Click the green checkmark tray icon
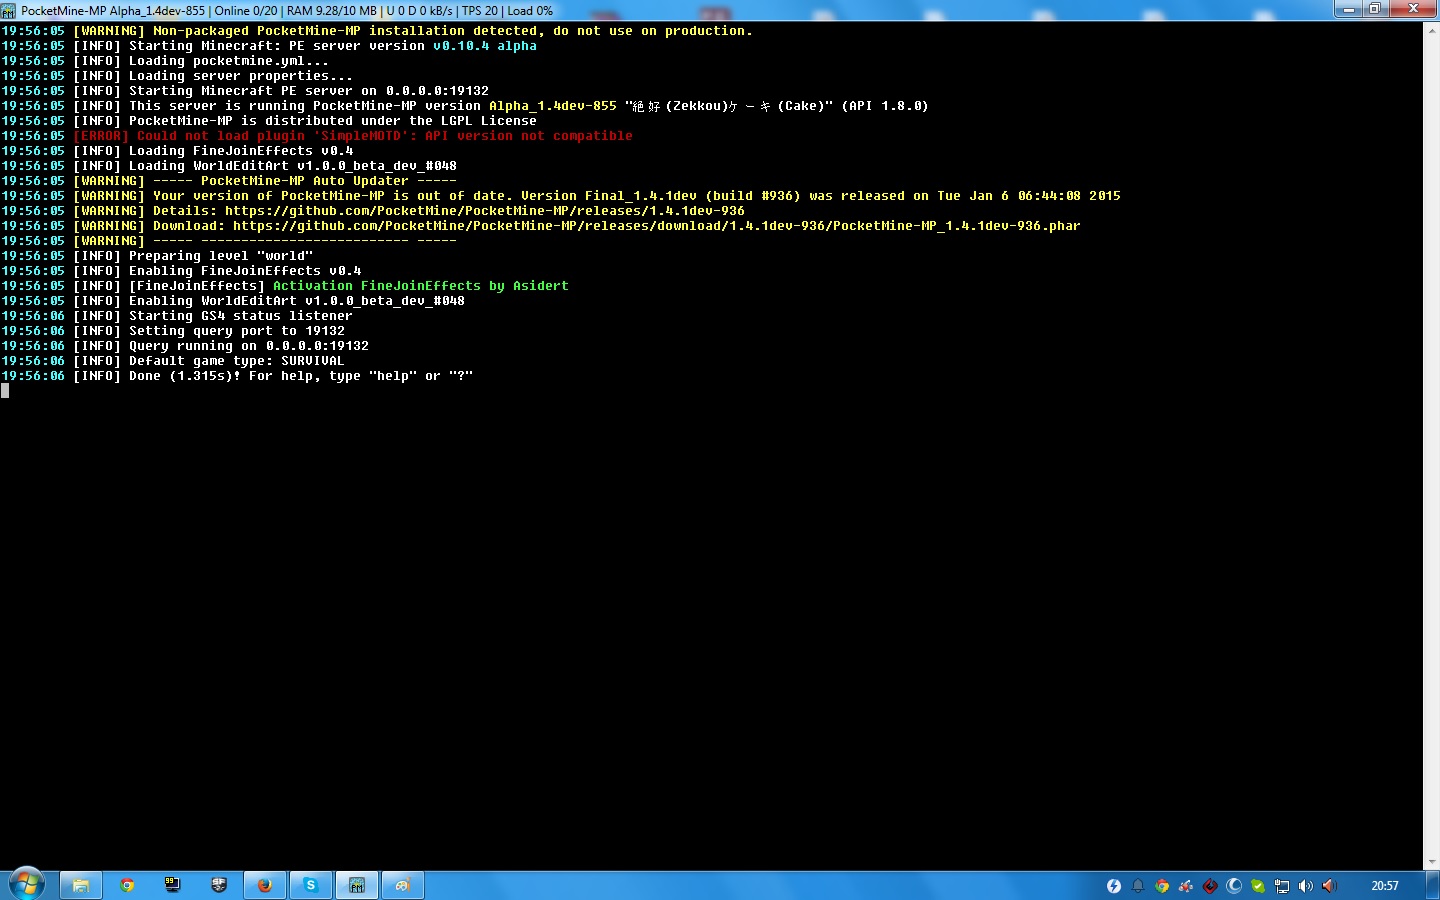This screenshot has height=900, width=1440. (1258, 886)
